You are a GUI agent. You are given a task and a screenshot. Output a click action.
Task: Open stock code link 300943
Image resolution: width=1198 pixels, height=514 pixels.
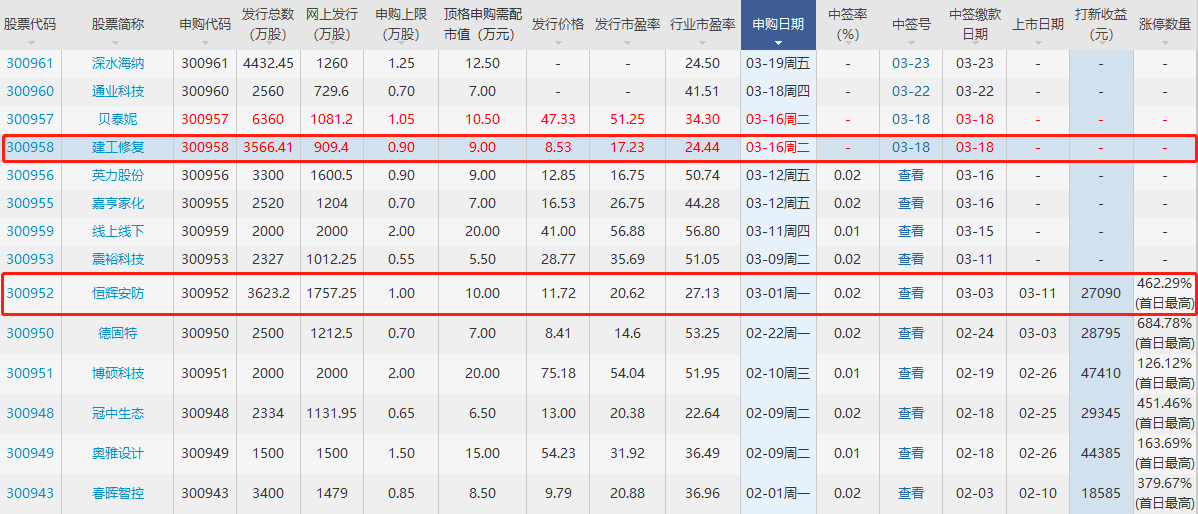[30, 493]
